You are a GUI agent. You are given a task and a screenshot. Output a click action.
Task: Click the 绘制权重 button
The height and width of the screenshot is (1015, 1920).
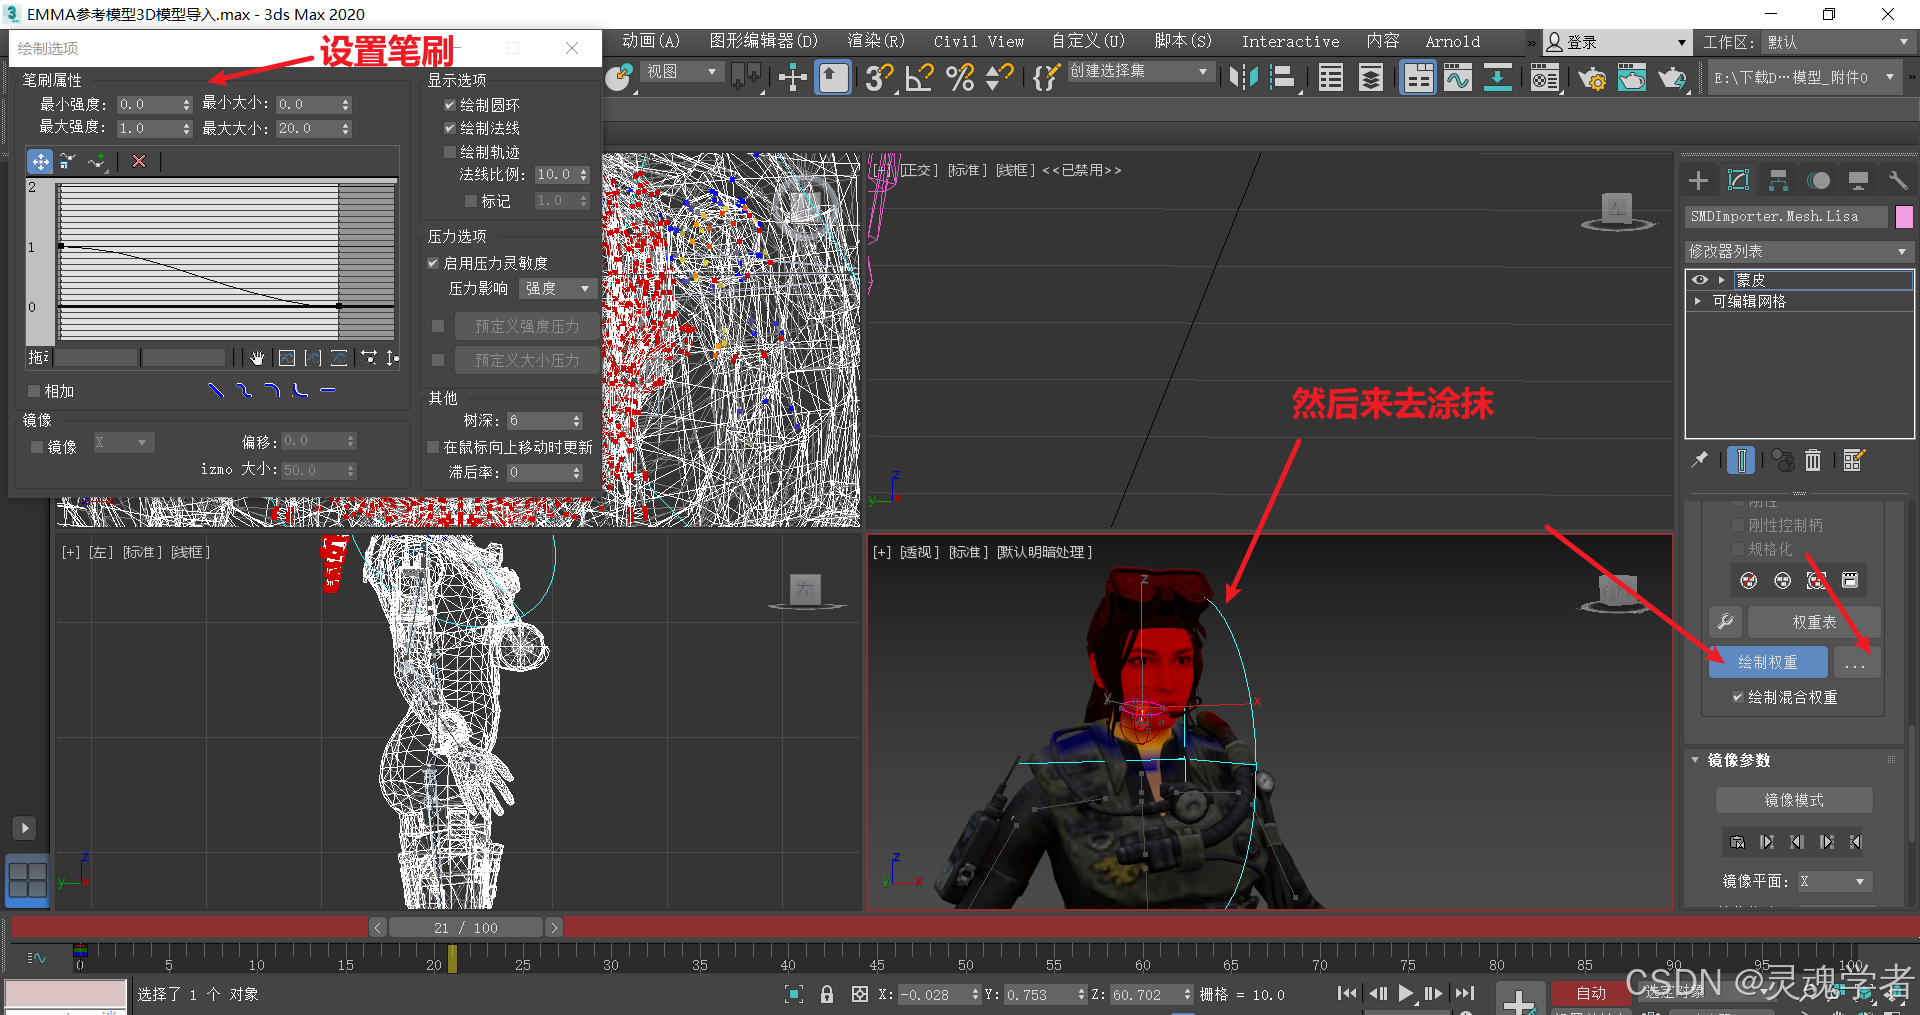pos(1768,662)
